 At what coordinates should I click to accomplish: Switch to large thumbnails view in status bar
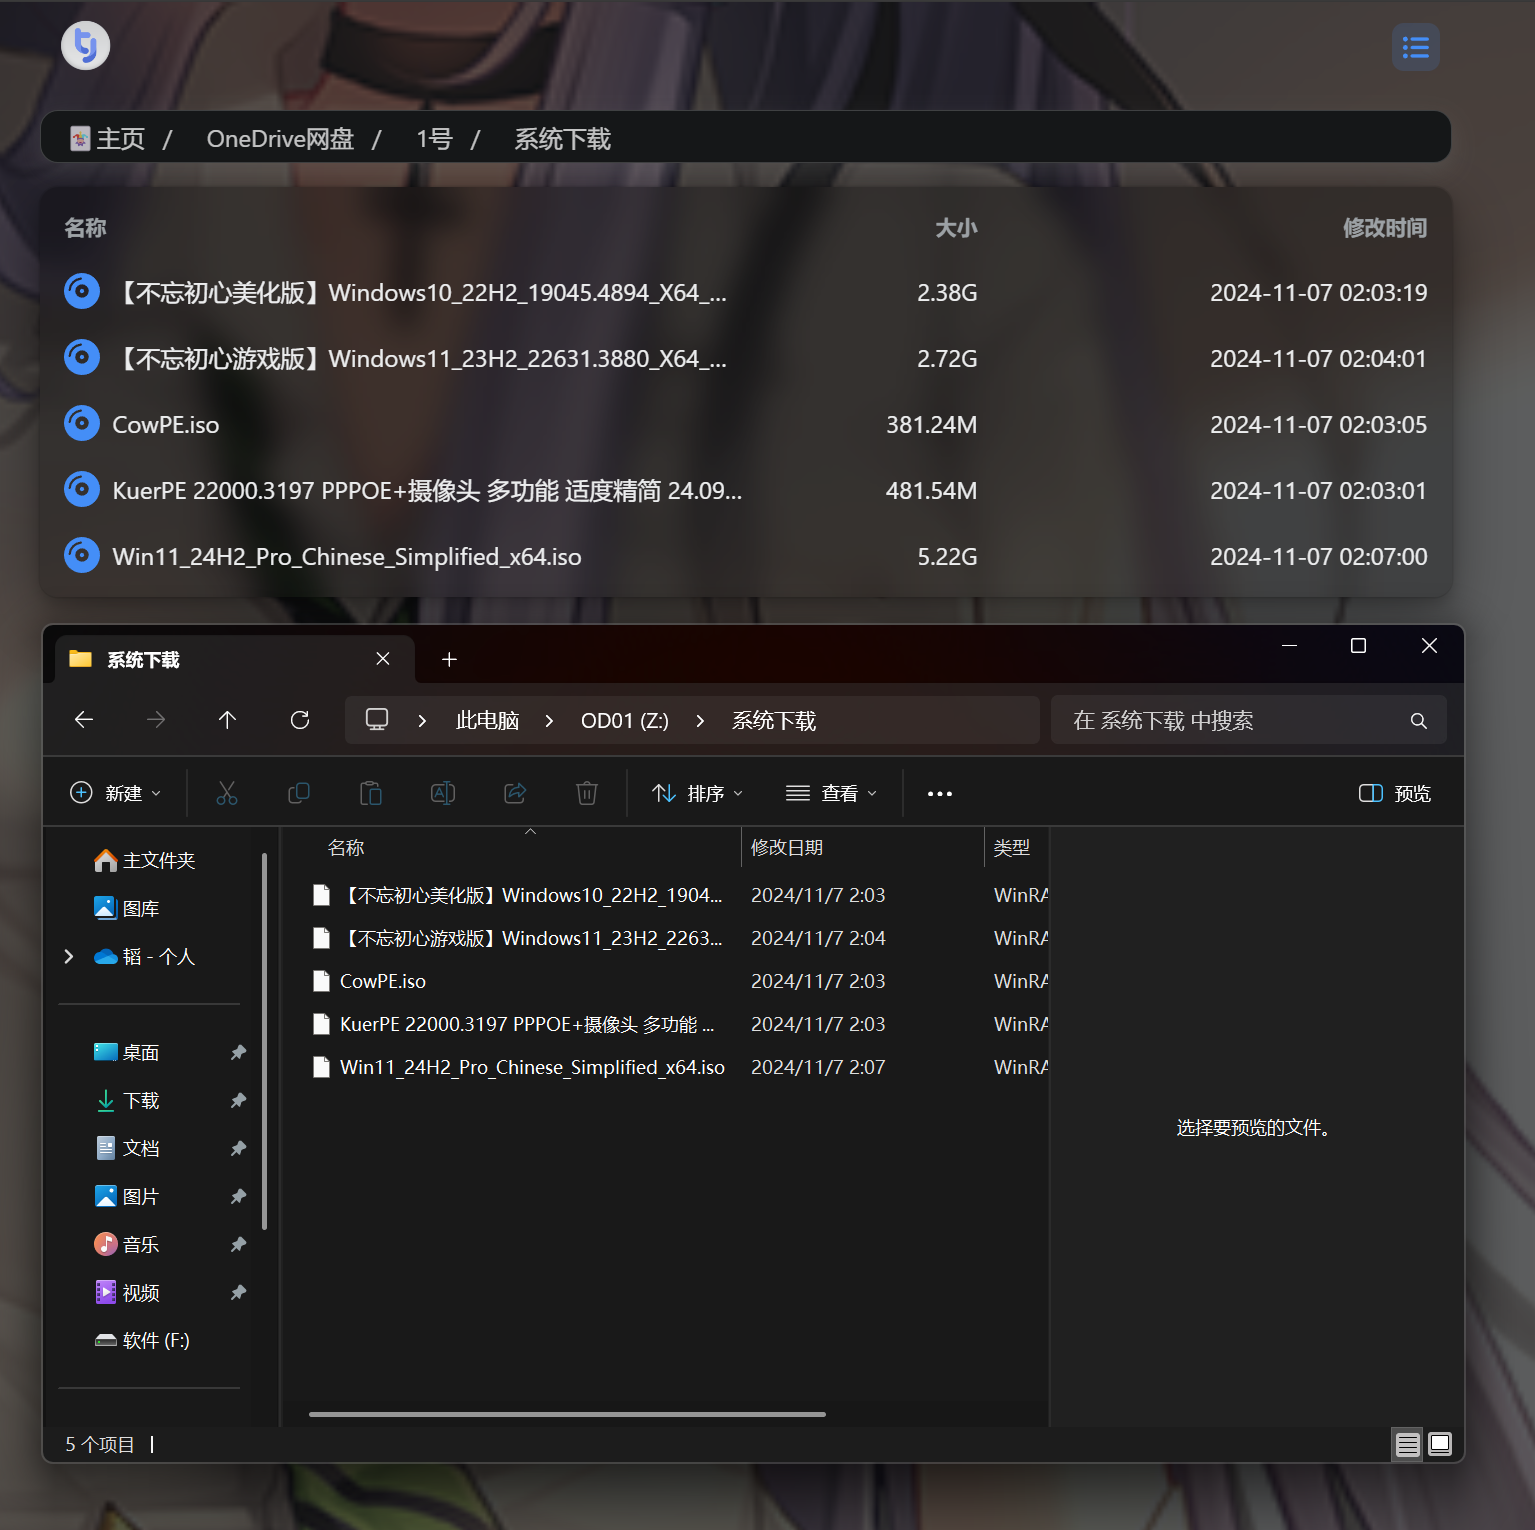(x=1440, y=1444)
